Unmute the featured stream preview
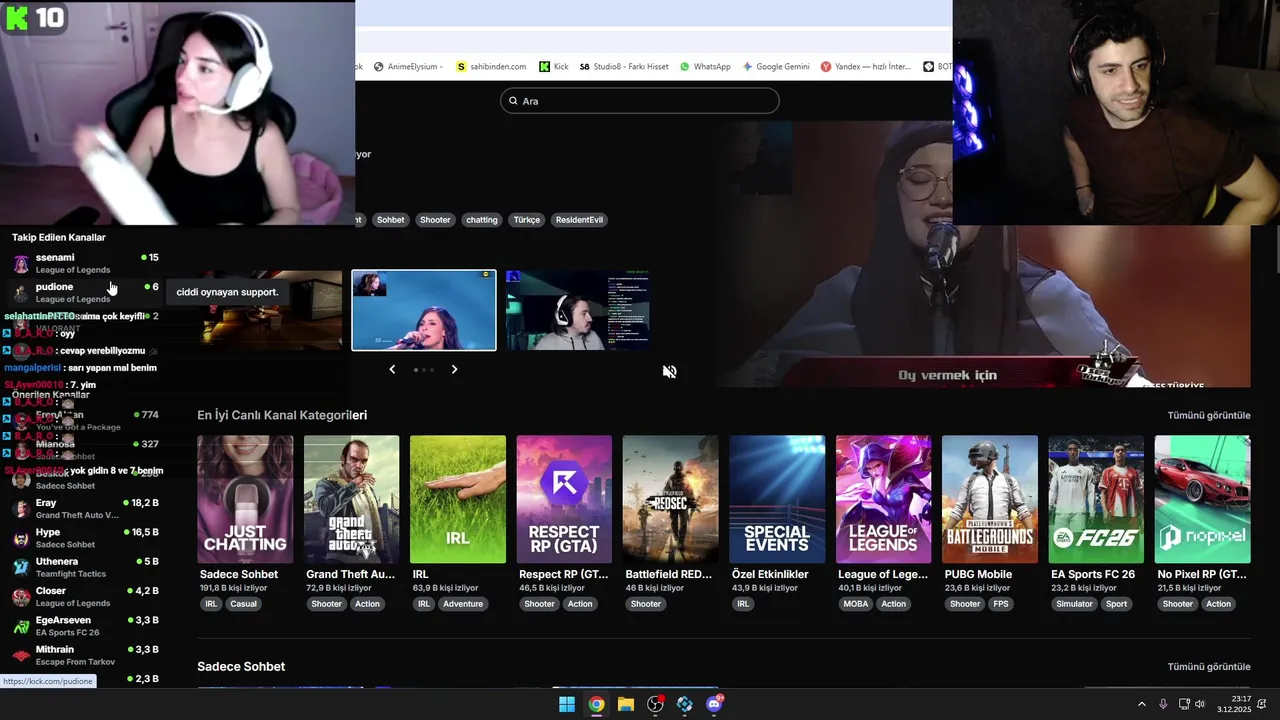The height and width of the screenshot is (720, 1280). pos(670,372)
